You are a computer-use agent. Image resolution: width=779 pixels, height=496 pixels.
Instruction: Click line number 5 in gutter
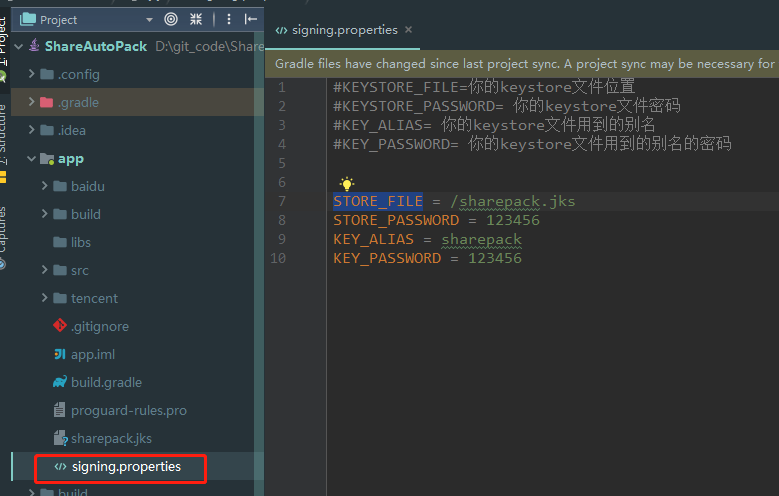tap(282, 163)
